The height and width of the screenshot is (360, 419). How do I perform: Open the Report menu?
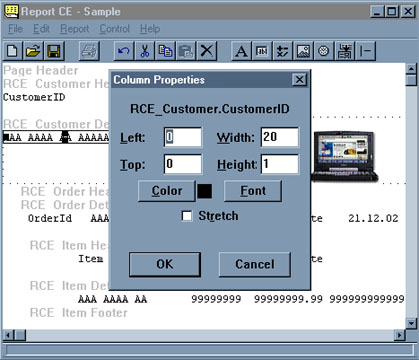pyautogui.click(x=75, y=29)
